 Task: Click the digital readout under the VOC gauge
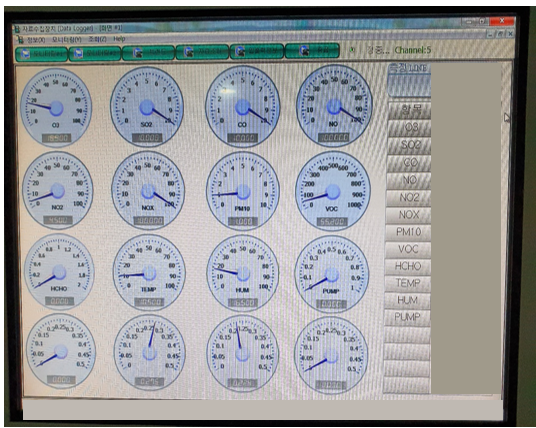(332, 222)
